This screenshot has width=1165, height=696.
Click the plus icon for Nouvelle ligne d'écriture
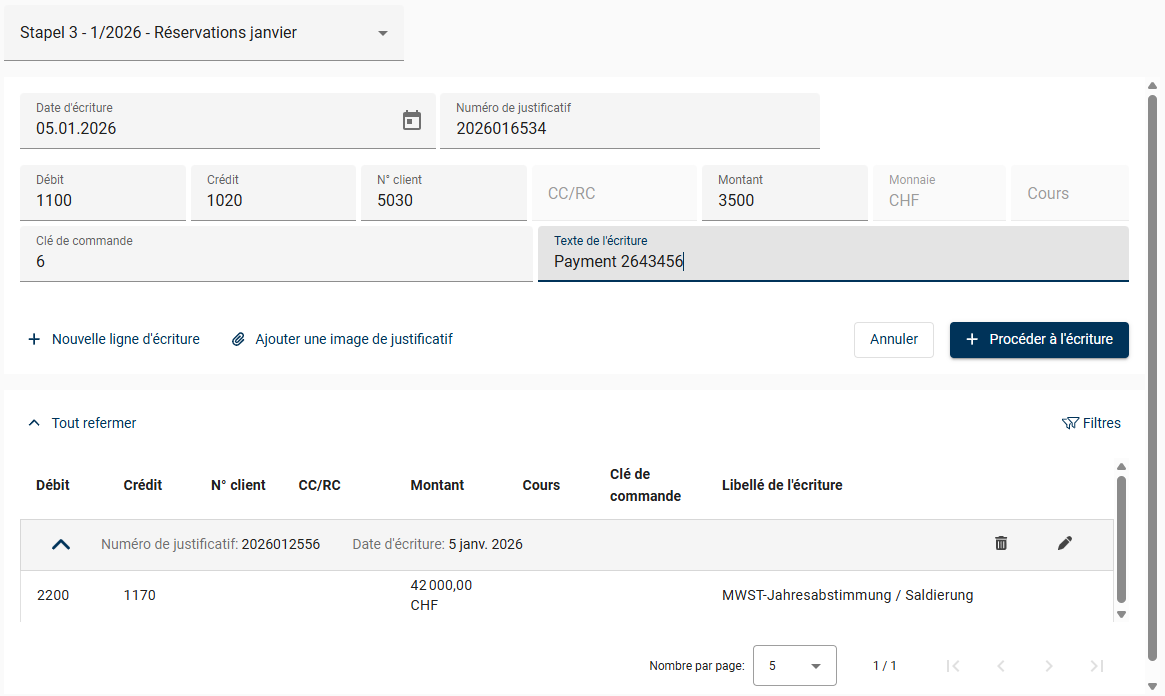coord(34,339)
